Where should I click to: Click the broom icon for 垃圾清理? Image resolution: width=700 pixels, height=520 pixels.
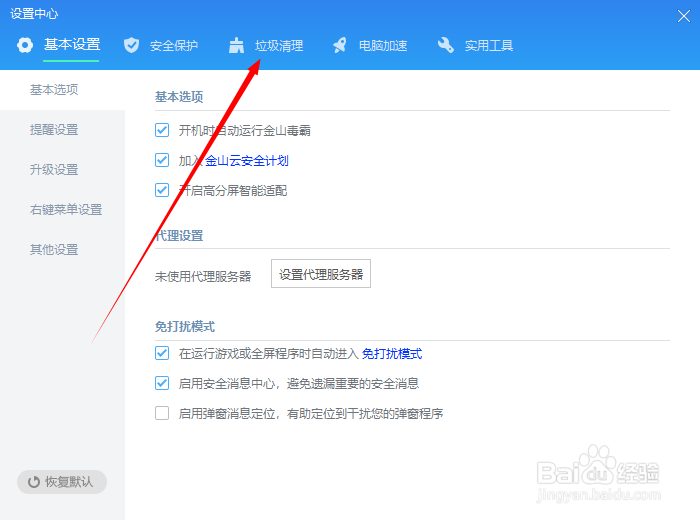[x=237, y=45]
